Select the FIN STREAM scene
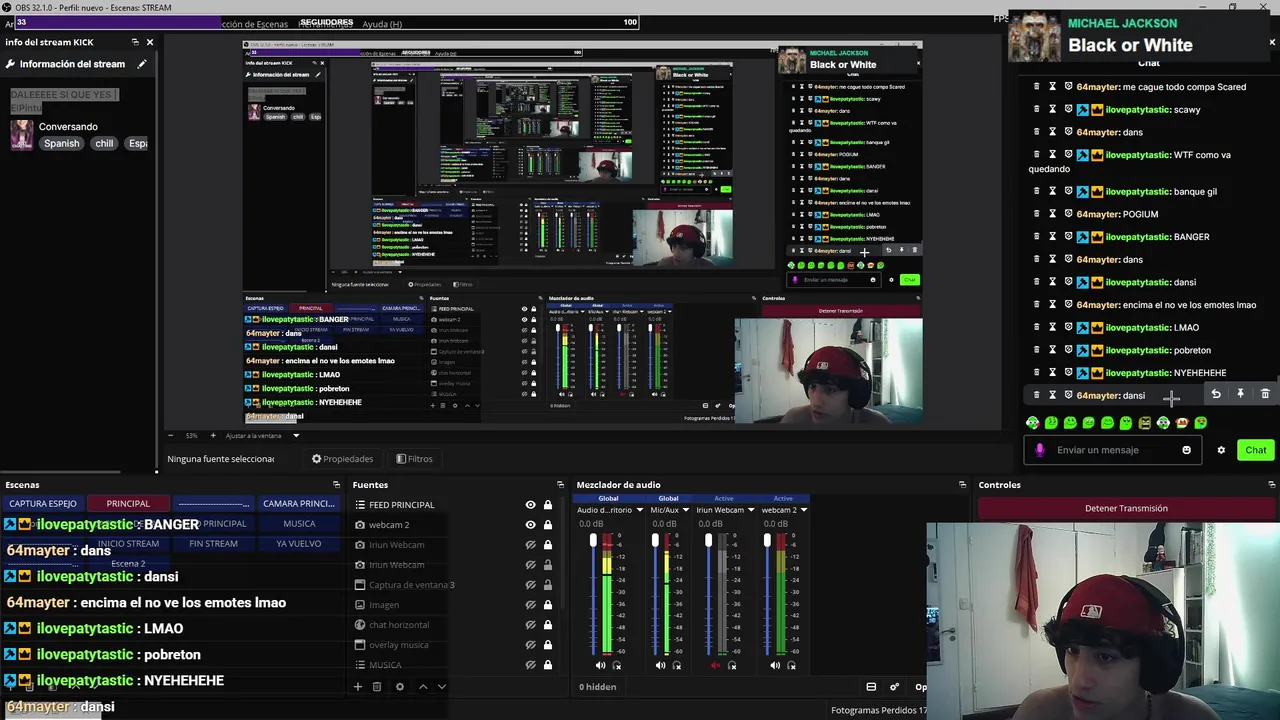The height and width of the screenshot is (720, 1280). (x=213, y=544)
